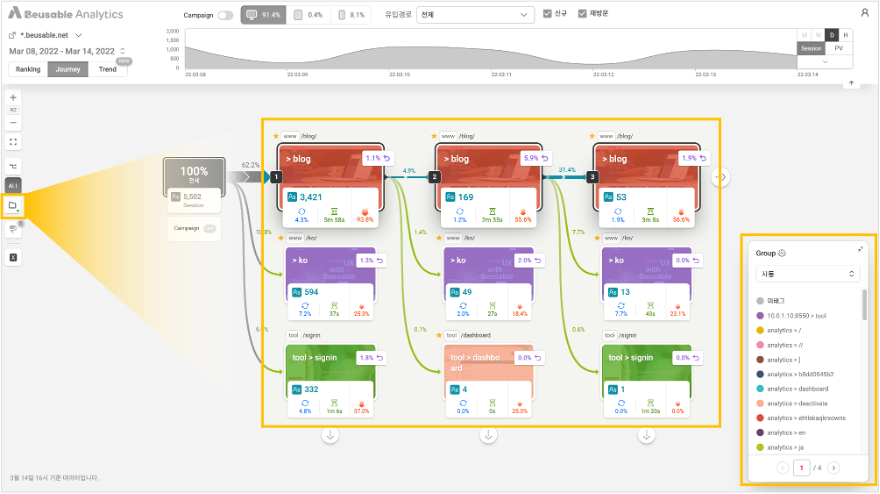
Task: Open the user profile icon
Action: click(864, 13)
